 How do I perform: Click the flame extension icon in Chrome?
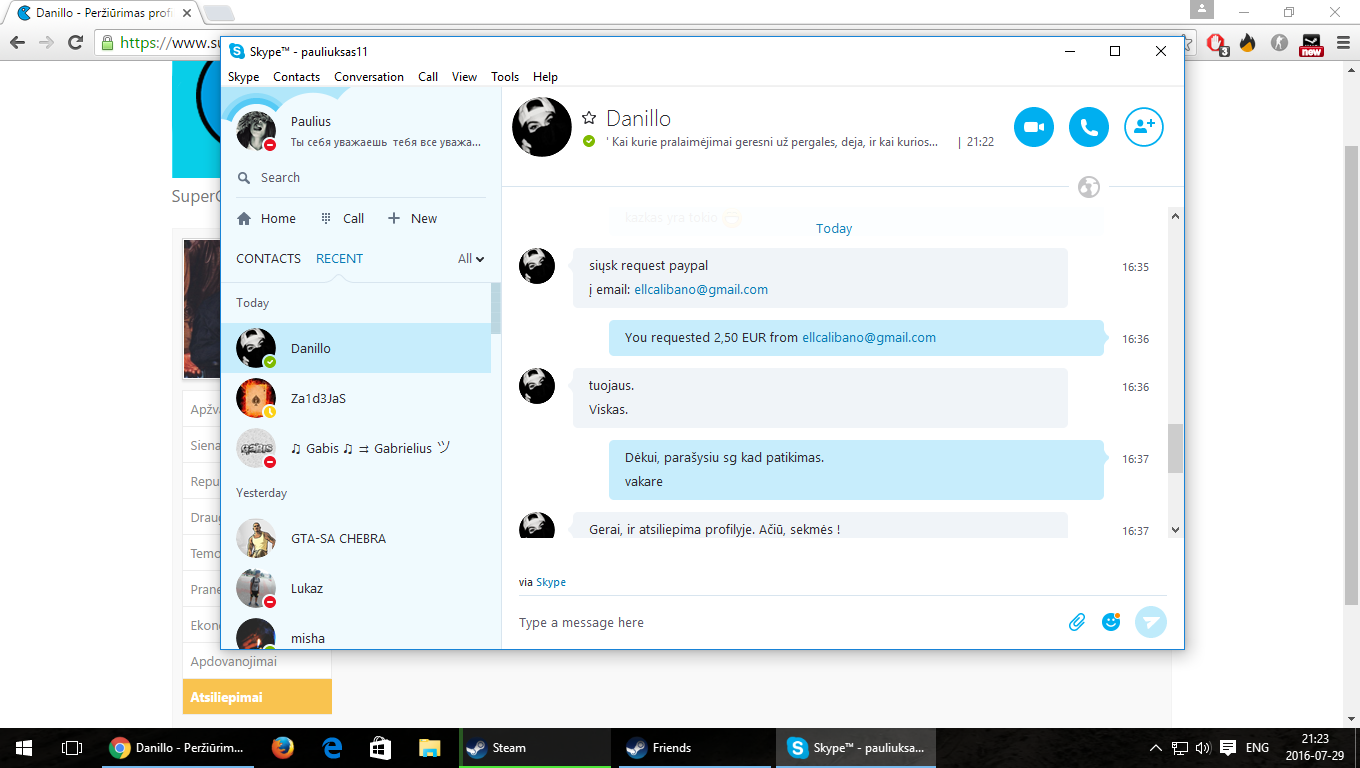[x=1247, y=43]
